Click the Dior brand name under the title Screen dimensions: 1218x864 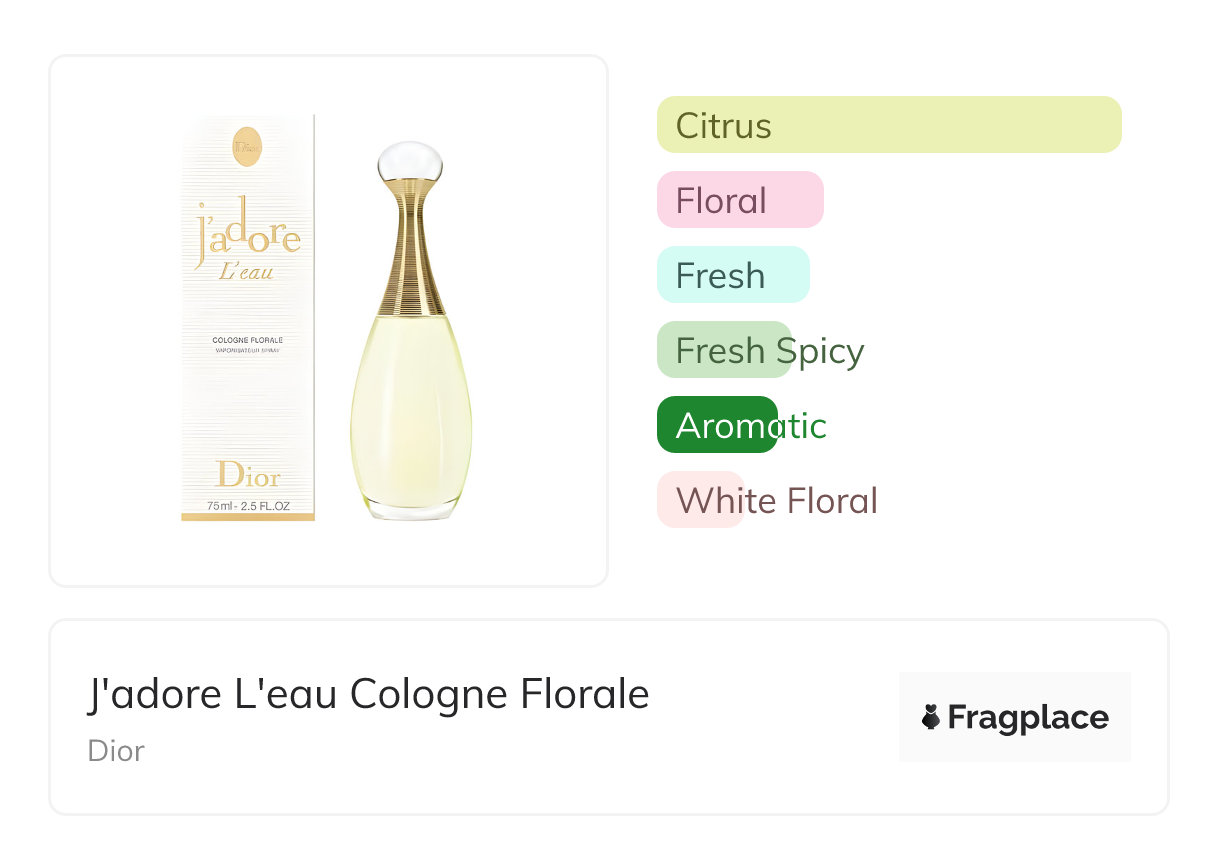(116, 750)
